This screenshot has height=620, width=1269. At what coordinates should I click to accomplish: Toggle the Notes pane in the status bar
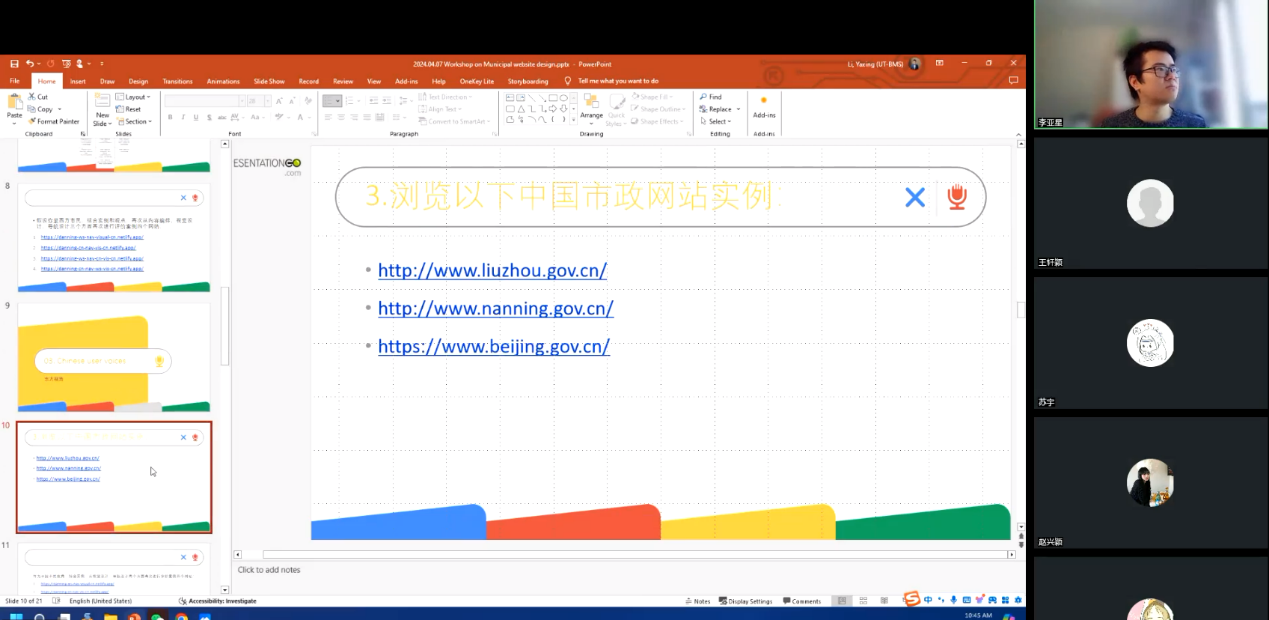698,601
